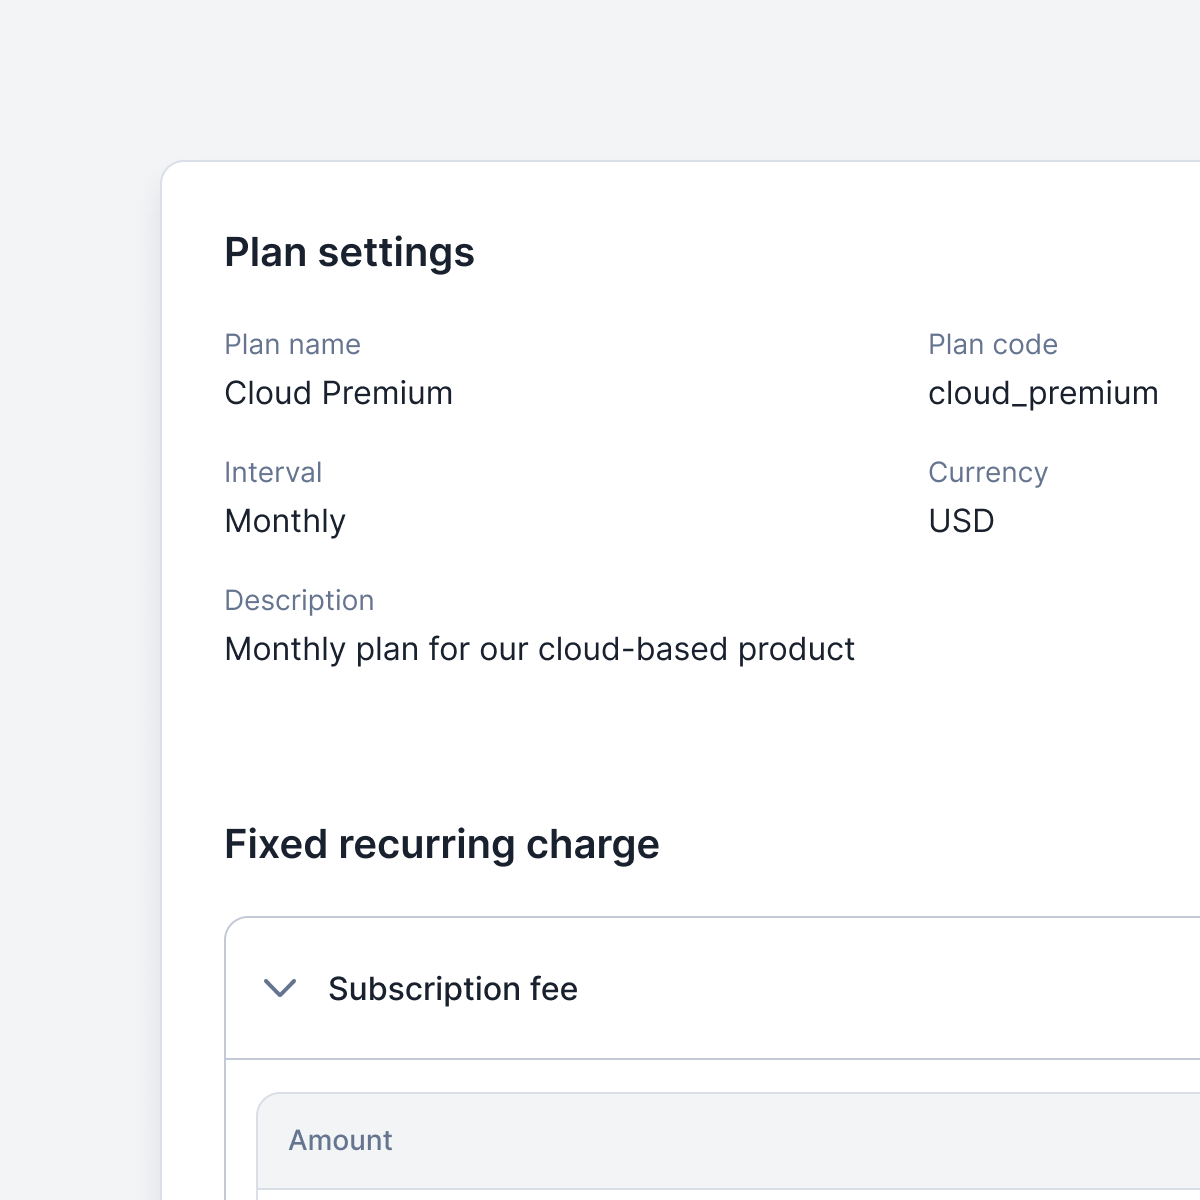Click the plan description text

click(x=539, y=649)
